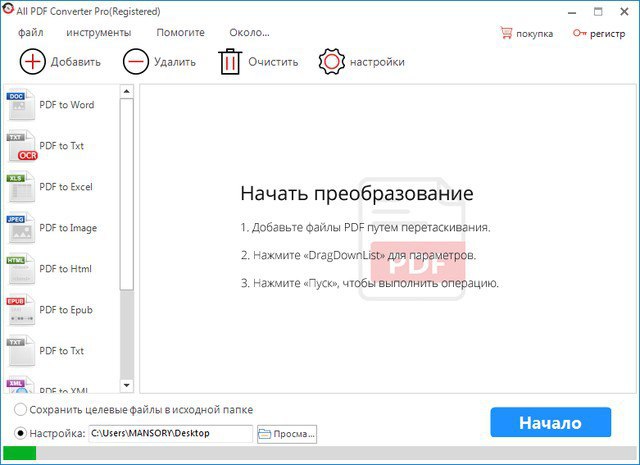This screenshot has height=465, width=640.
Task: Click the key регистр icon
Action: click(x=580, y=33)
